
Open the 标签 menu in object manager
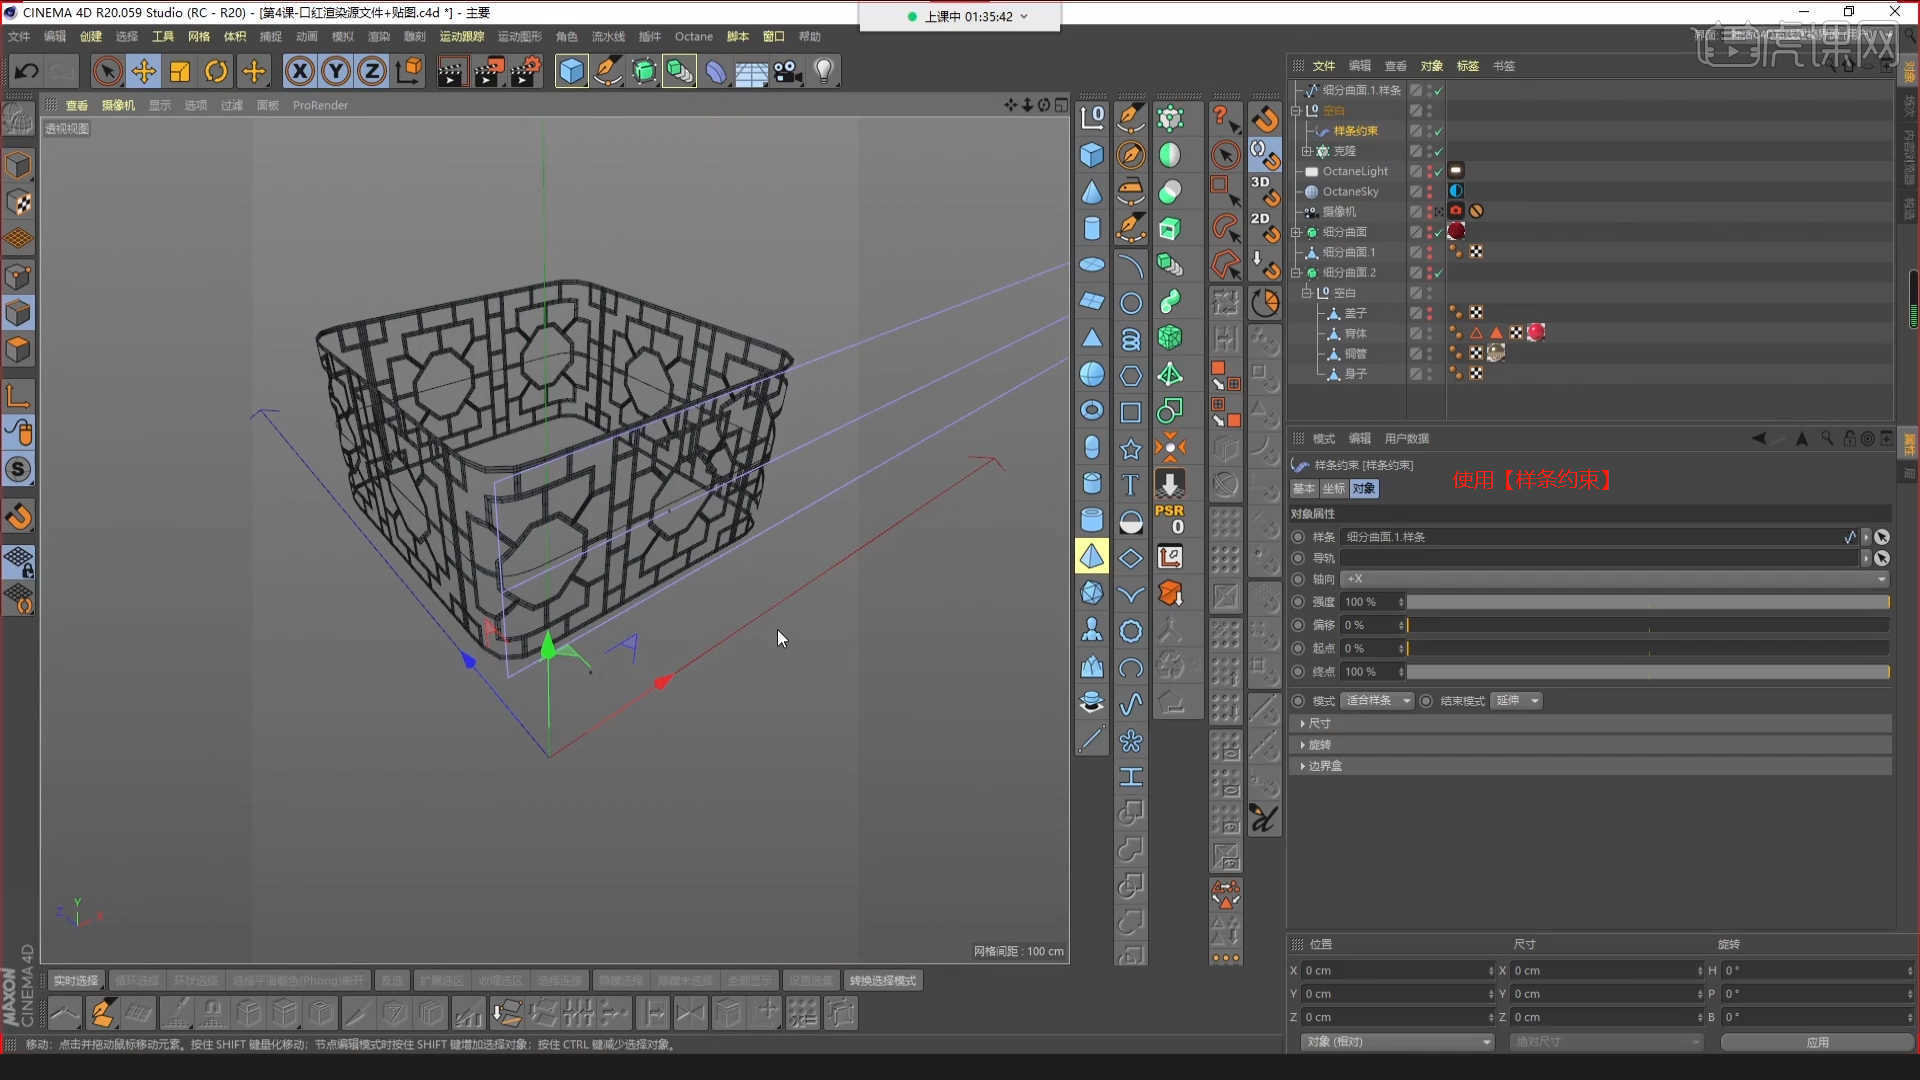[x=1468, y=66]
